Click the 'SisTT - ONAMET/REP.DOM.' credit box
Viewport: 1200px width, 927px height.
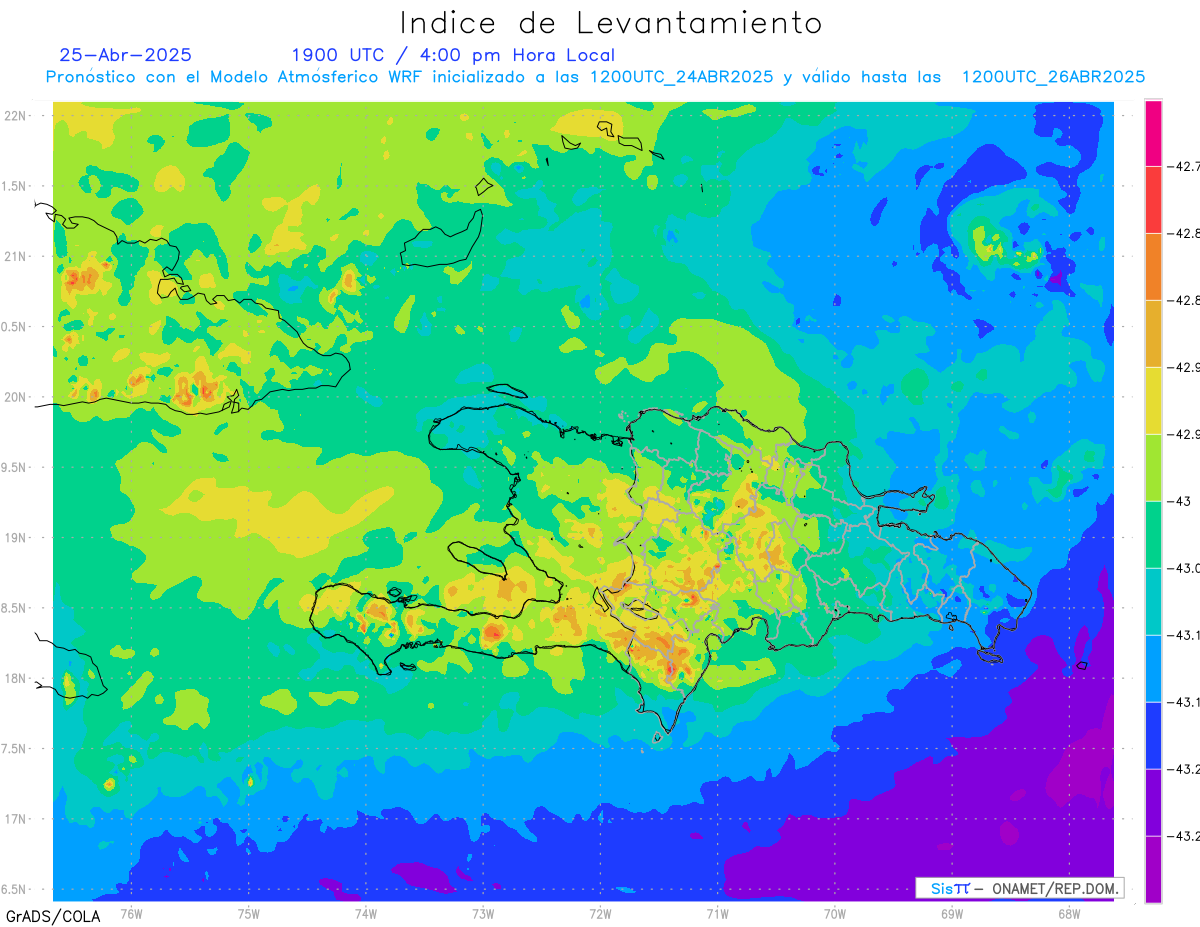pyautogui.click(x=1020, y=888)
